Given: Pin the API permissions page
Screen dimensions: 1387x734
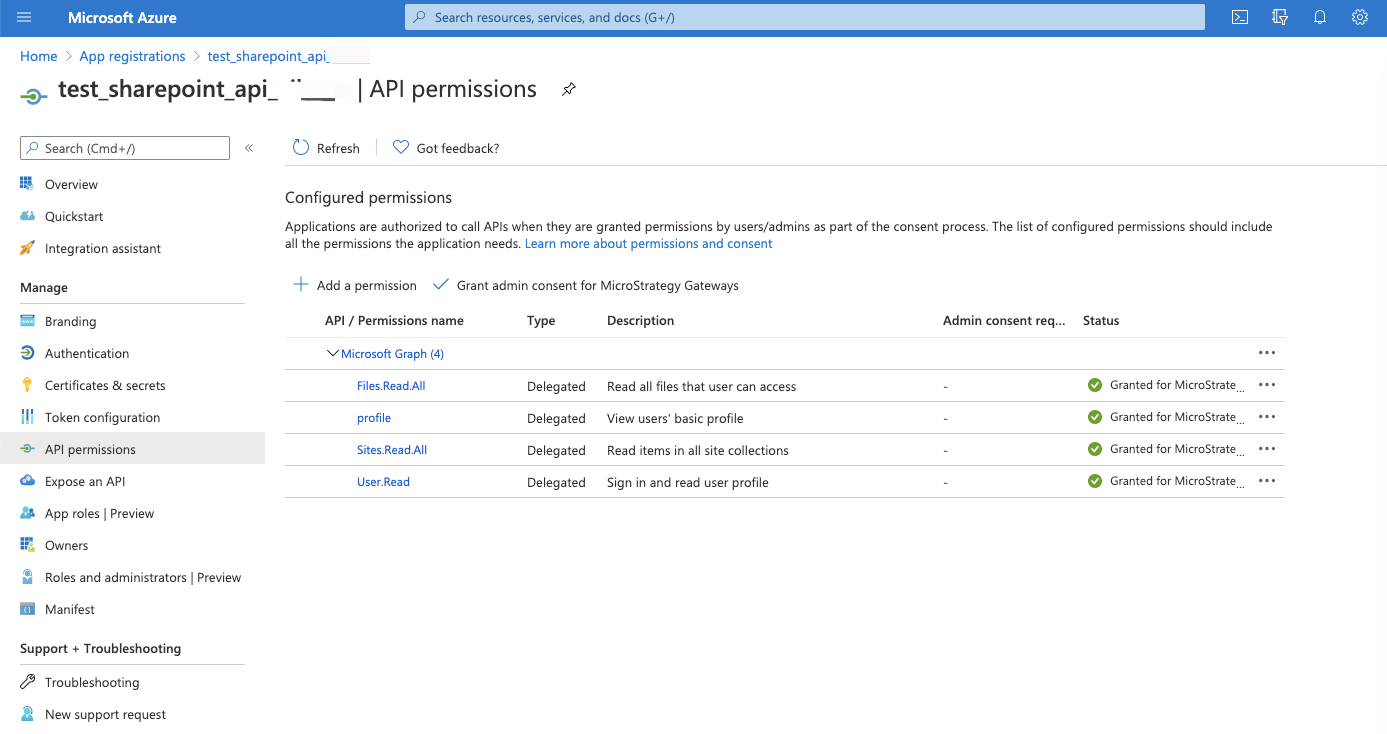Looking at the screenshot, I should coord(569,89).
